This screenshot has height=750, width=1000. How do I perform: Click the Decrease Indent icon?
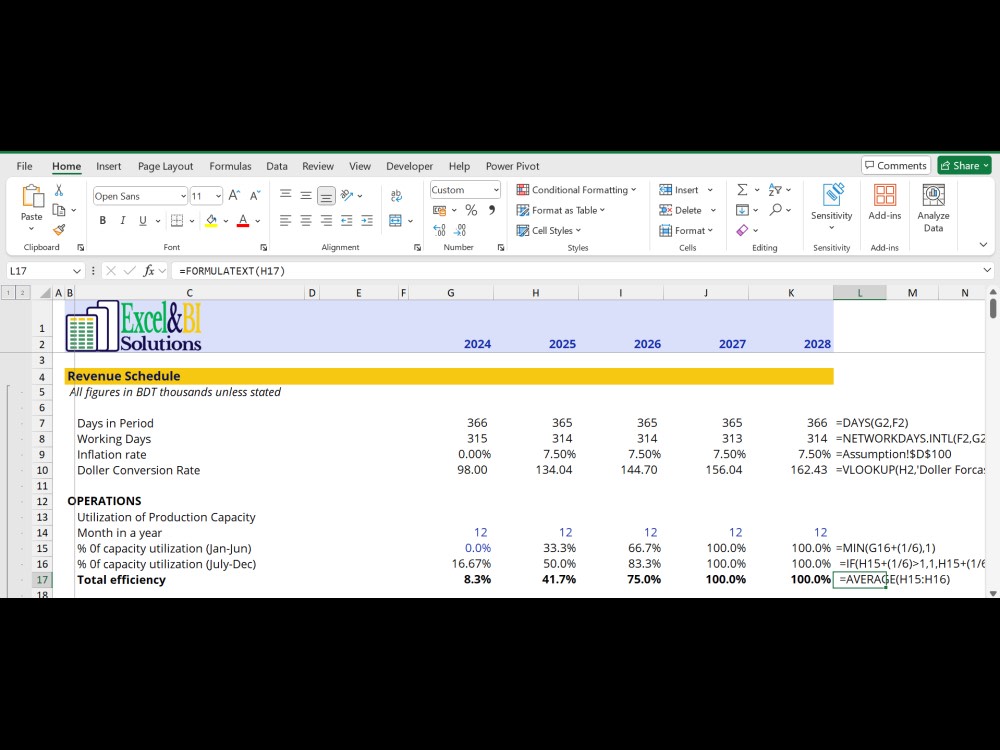346,221
